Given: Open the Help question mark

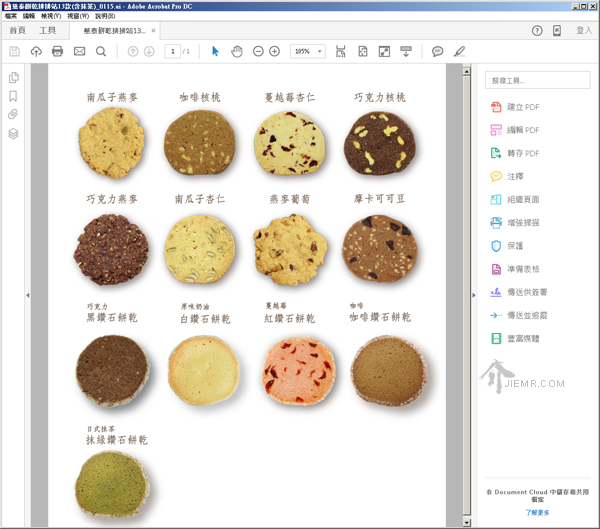Looking at the screenshot, I should [x=537, y=31].
